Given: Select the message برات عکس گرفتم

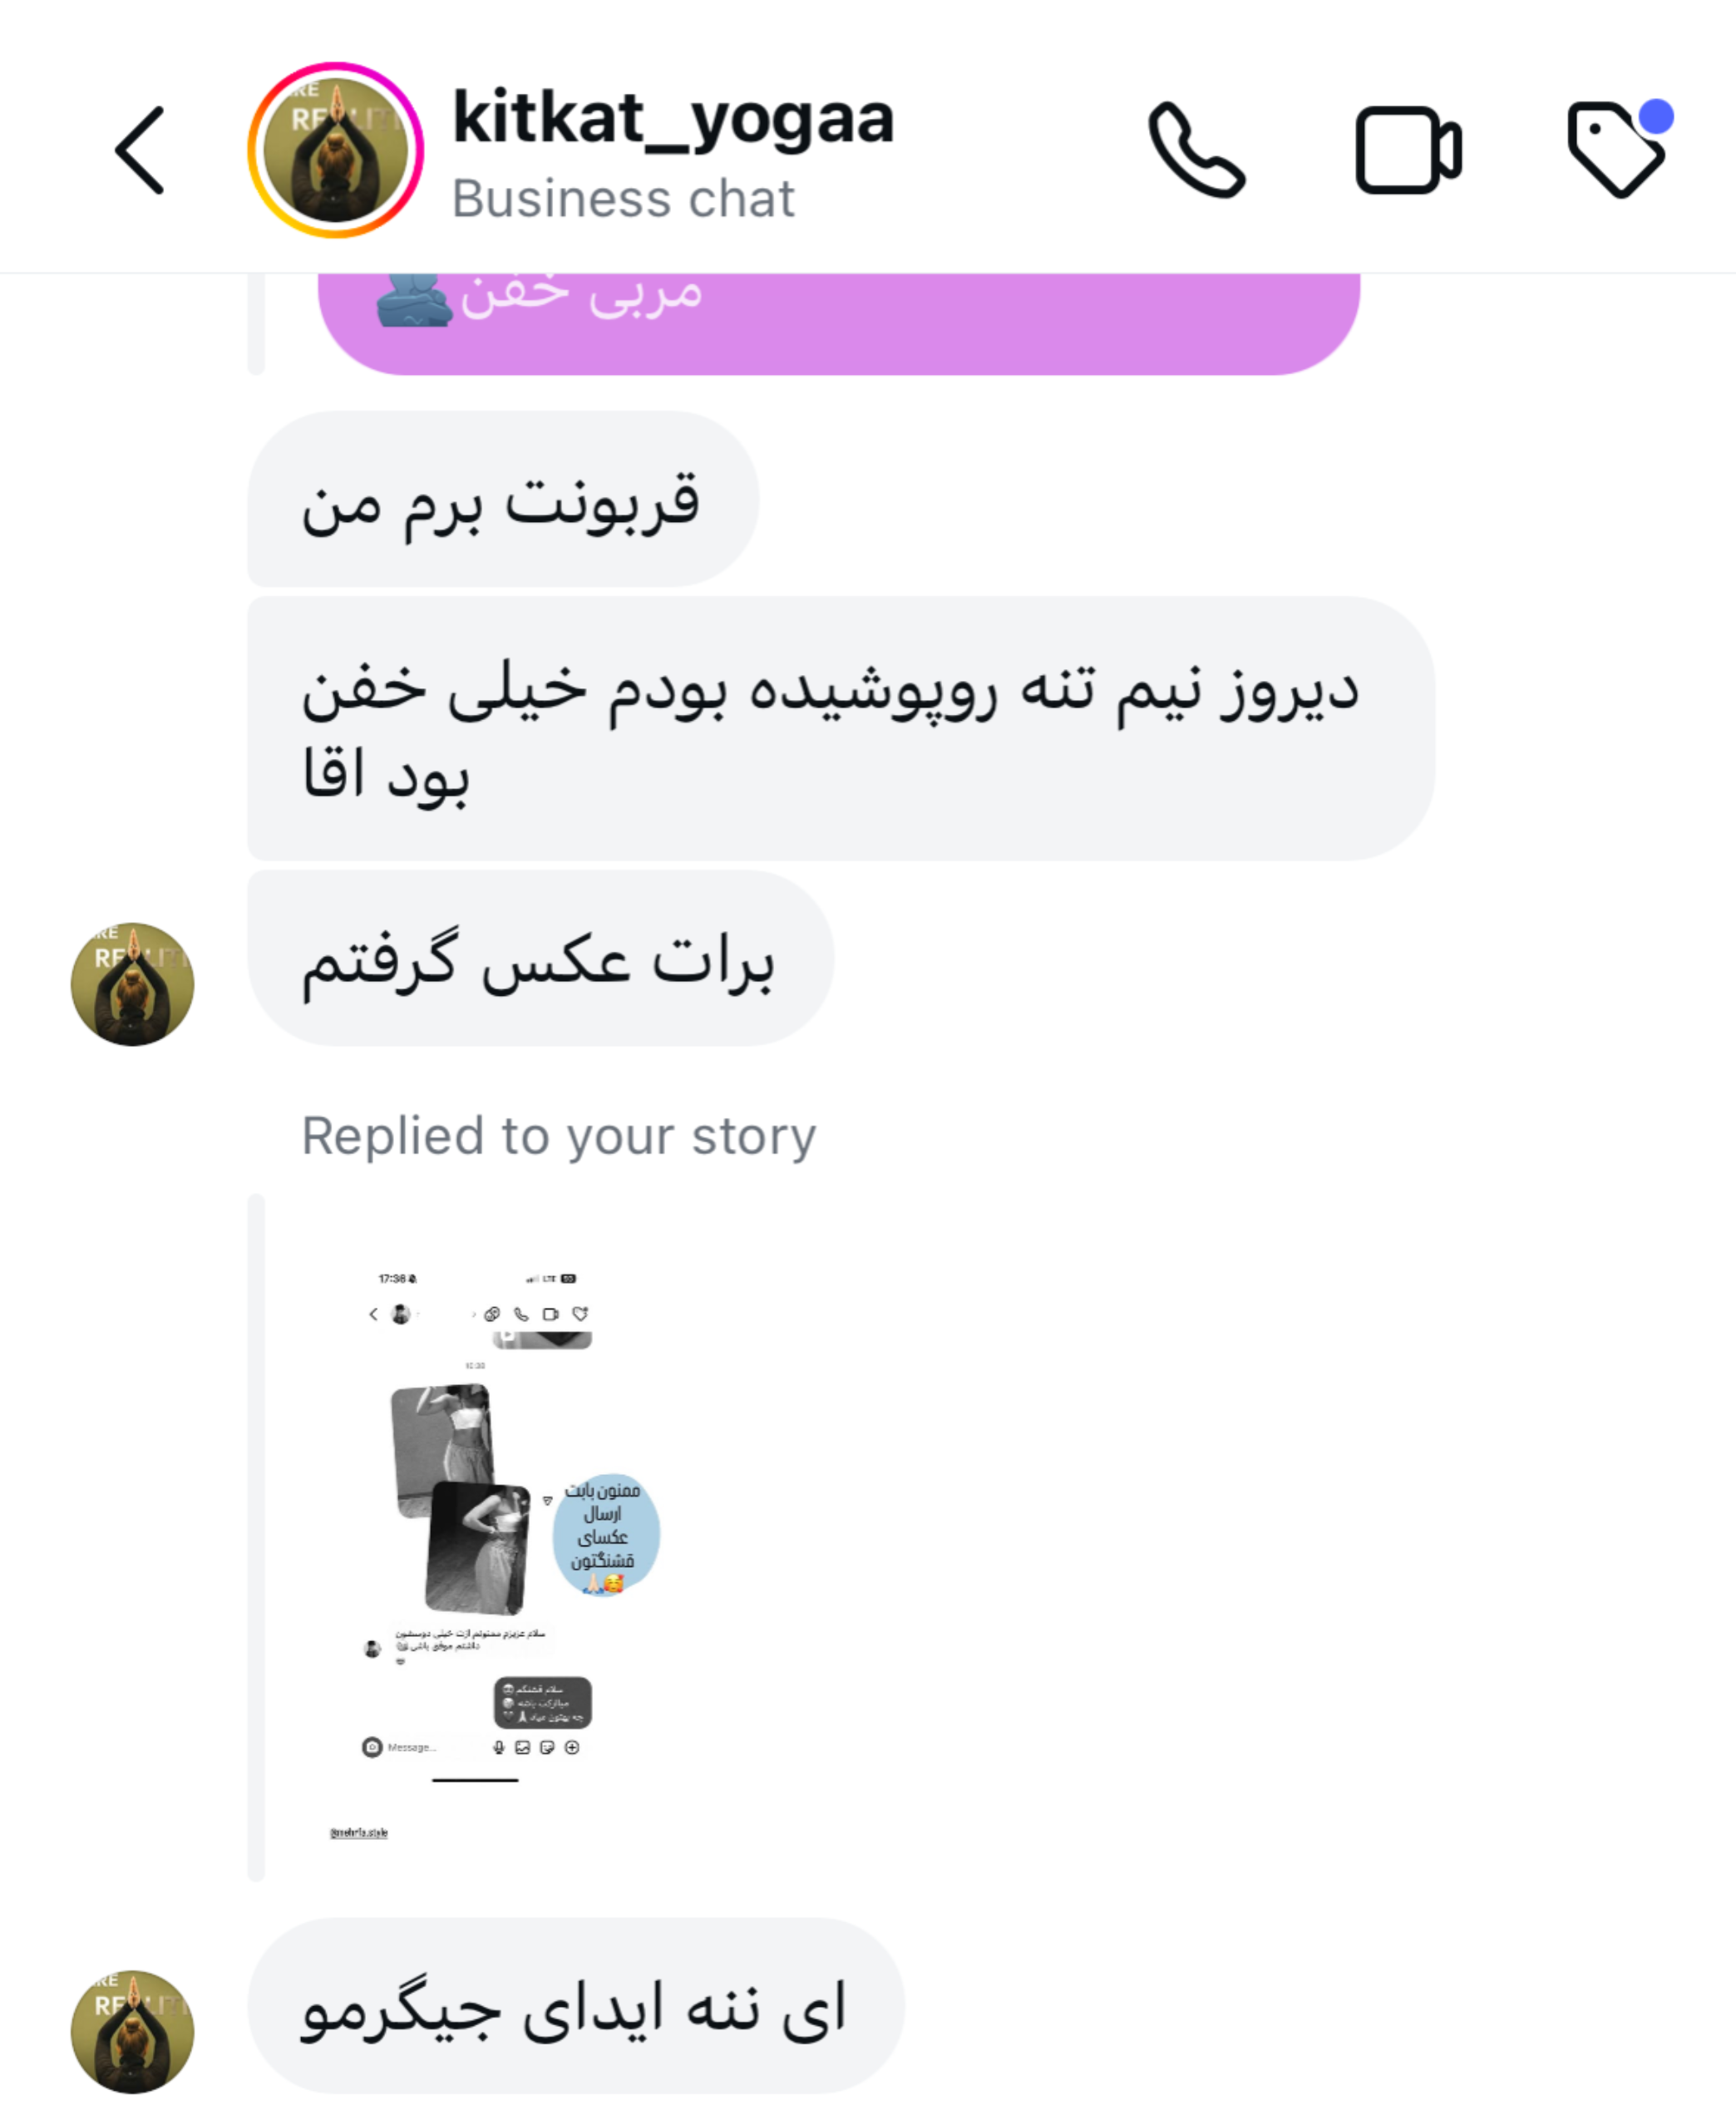Looking at the screenshot, I should 541,958.
